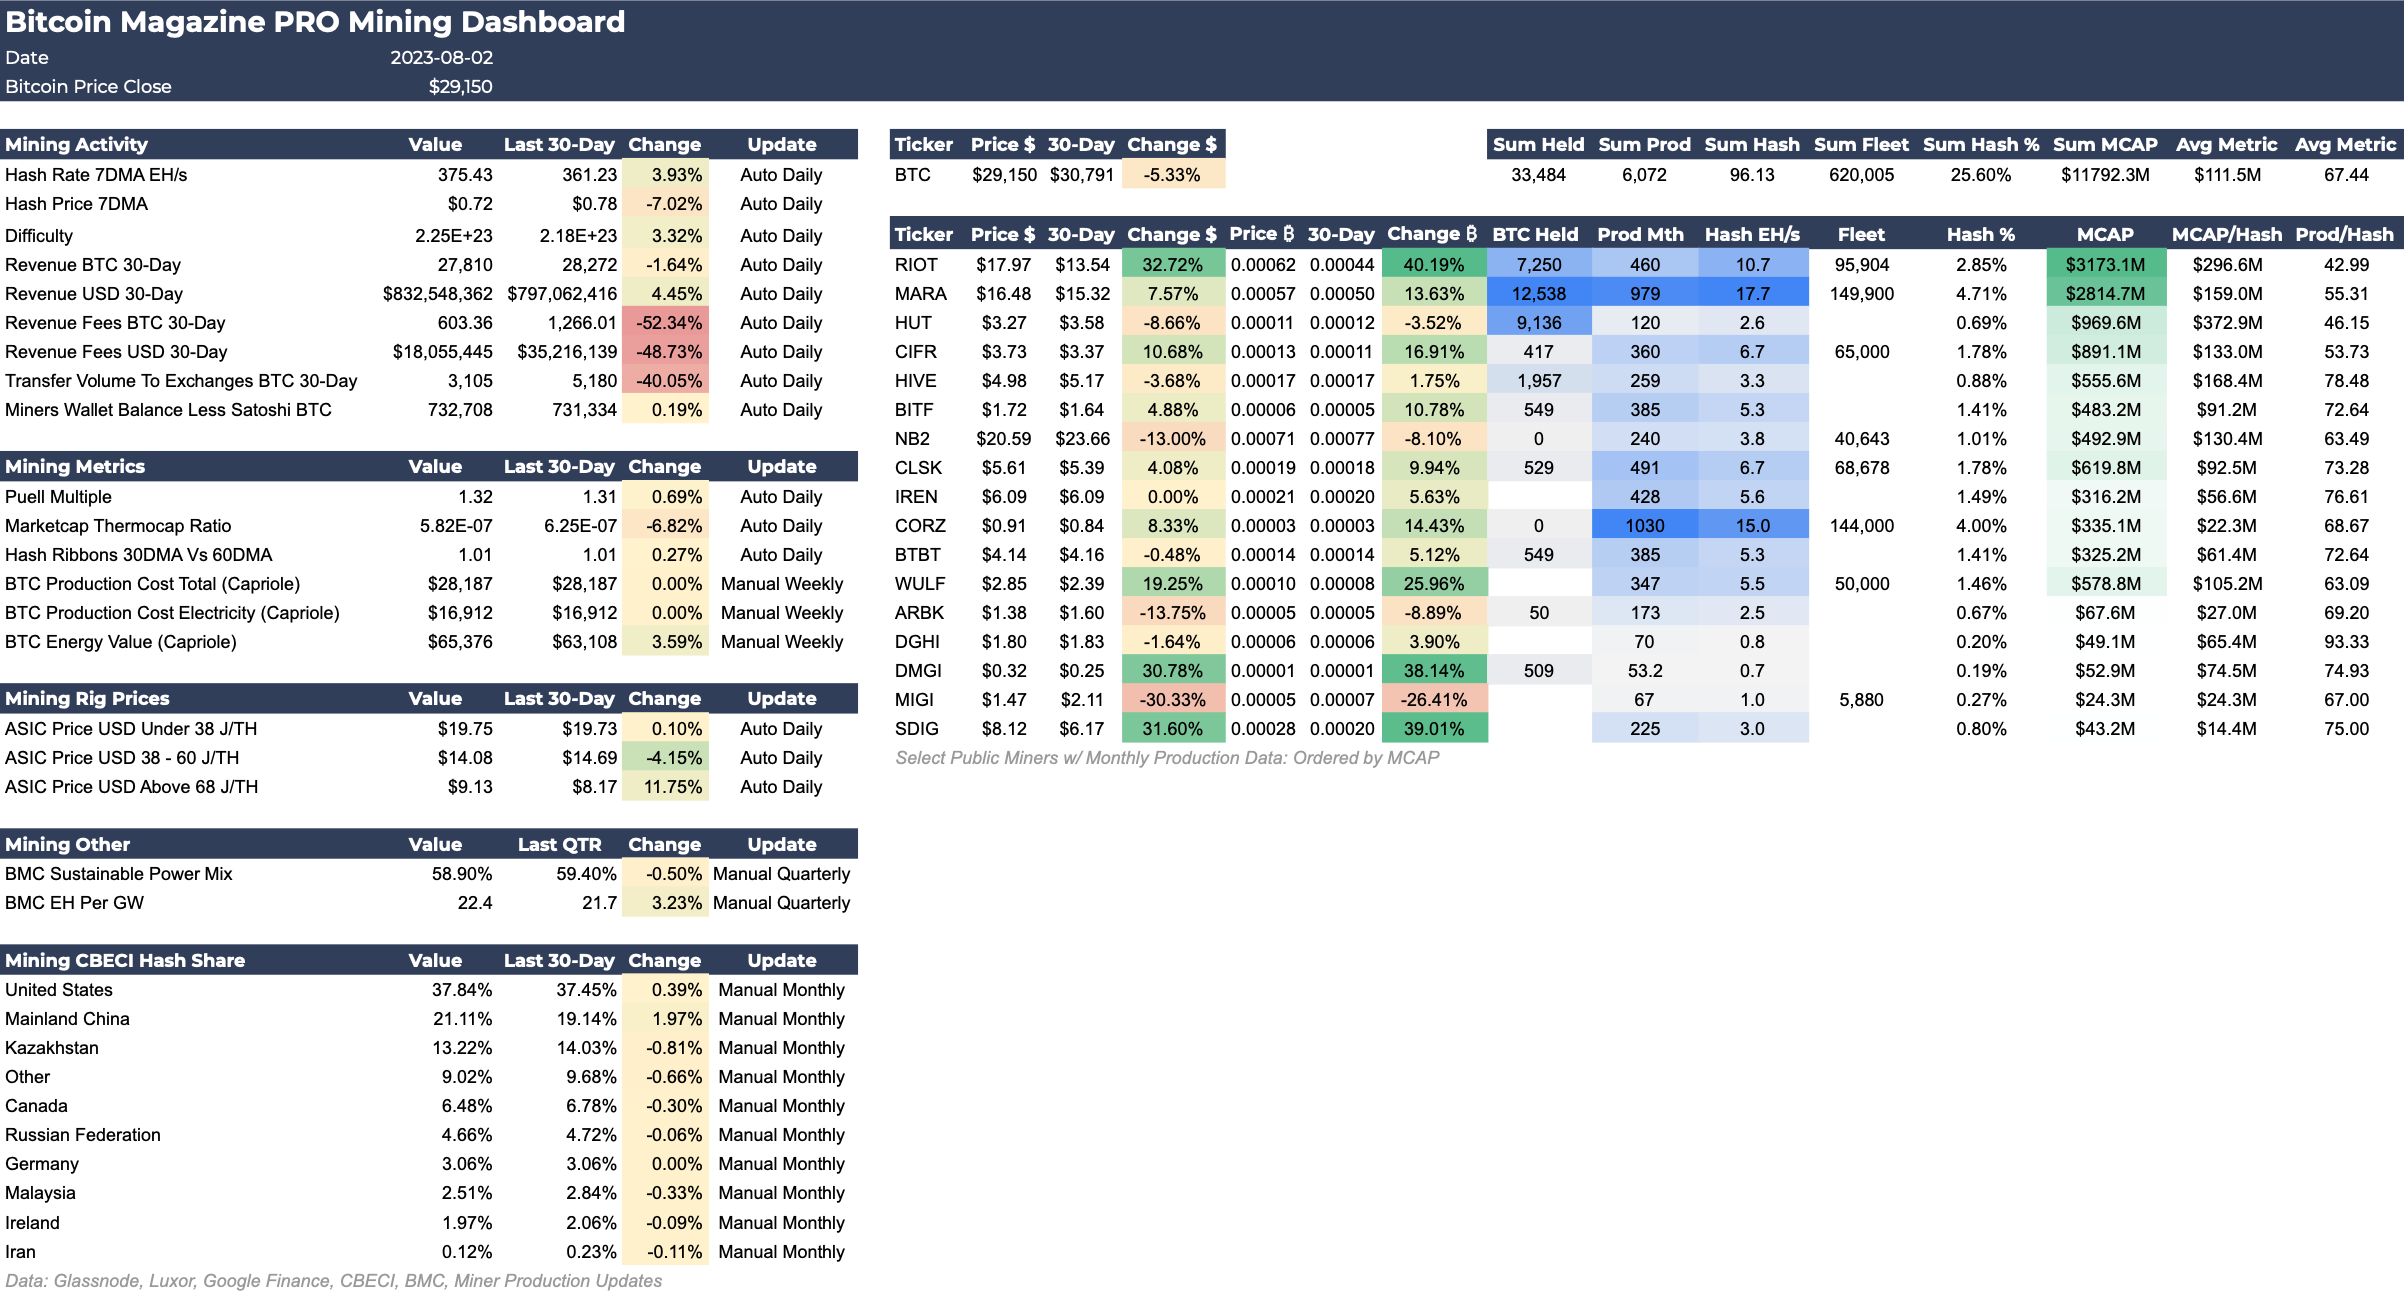The width and height of the screenshot is (2404, 1302).
Task: Select BMC Sustainable Power Mix value 58.90%
Action: point(462,874)
